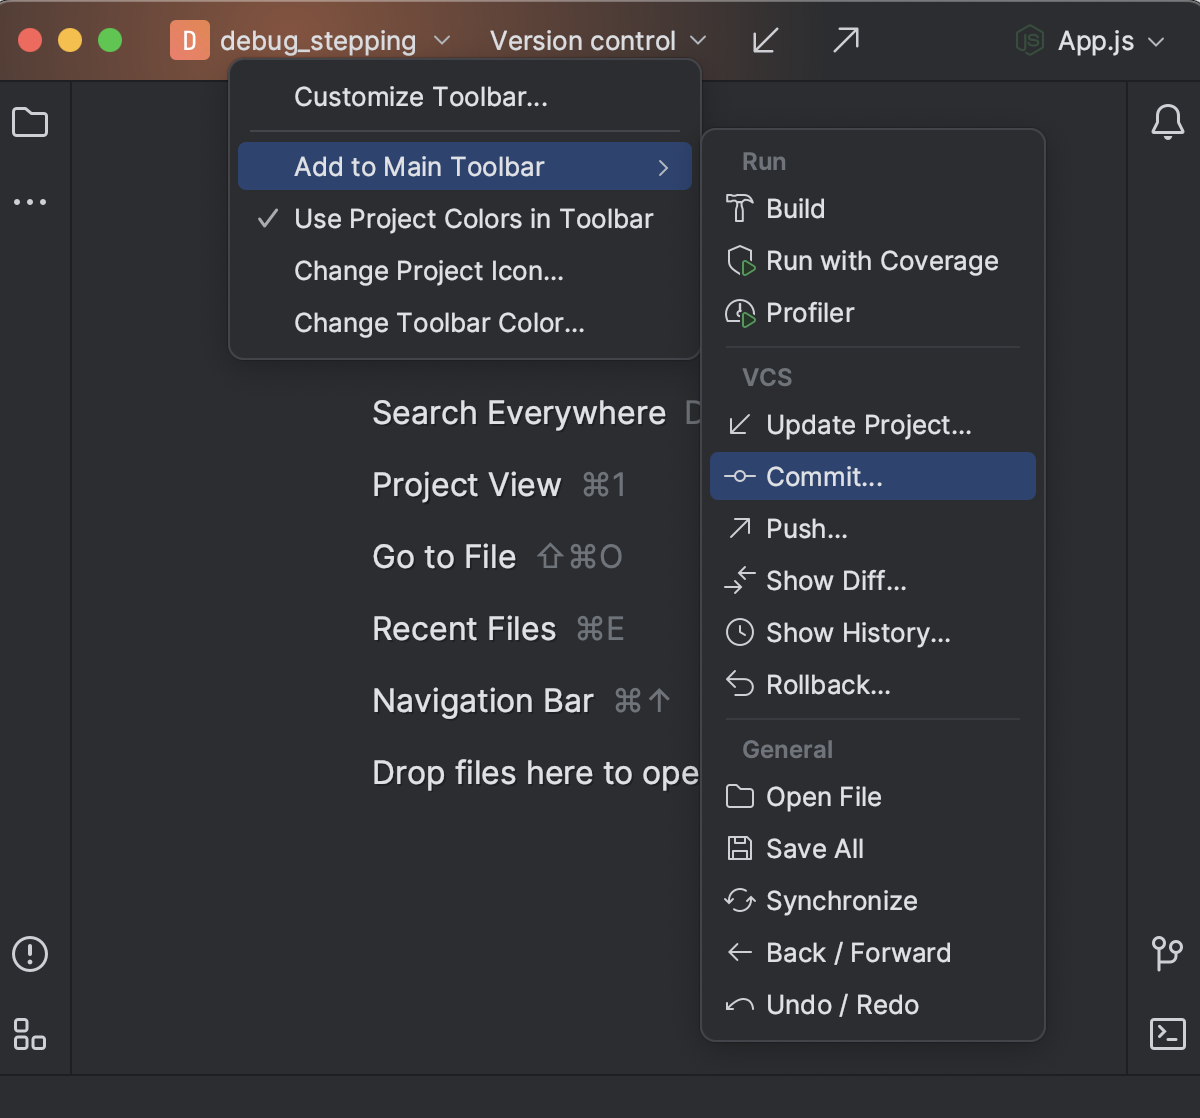
Task: Open the Git tool window on the right
Action: point(1168,955)
